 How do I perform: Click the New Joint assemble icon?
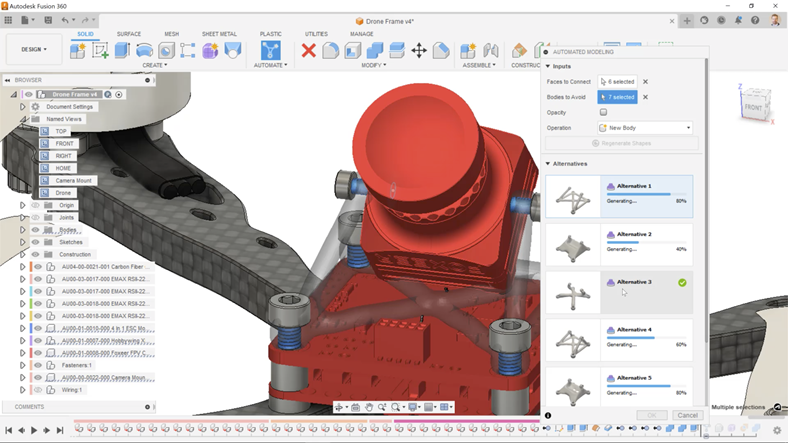(468, 50)
